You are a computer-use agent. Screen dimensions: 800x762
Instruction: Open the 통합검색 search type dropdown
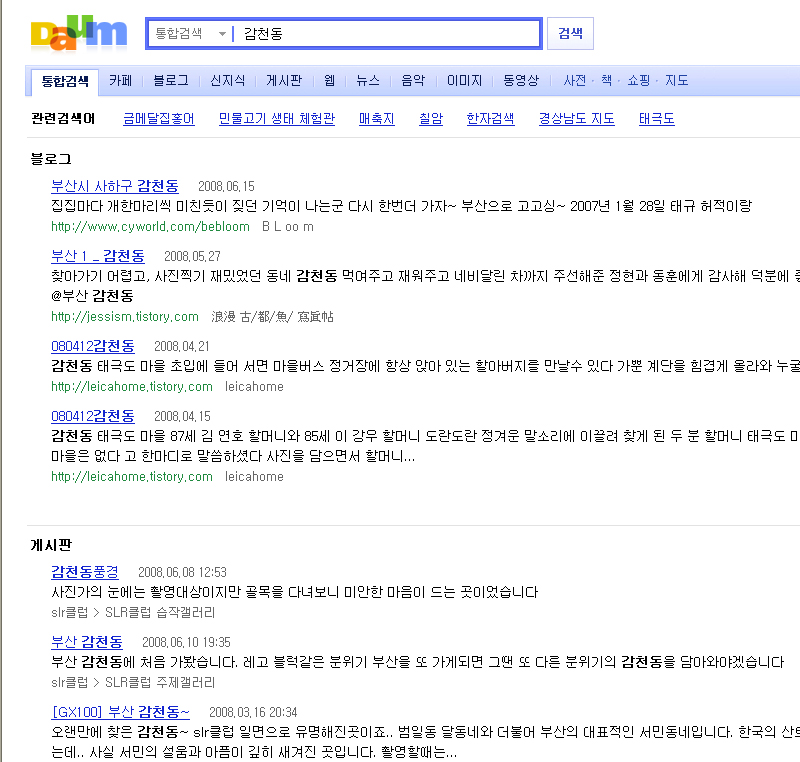190,34
